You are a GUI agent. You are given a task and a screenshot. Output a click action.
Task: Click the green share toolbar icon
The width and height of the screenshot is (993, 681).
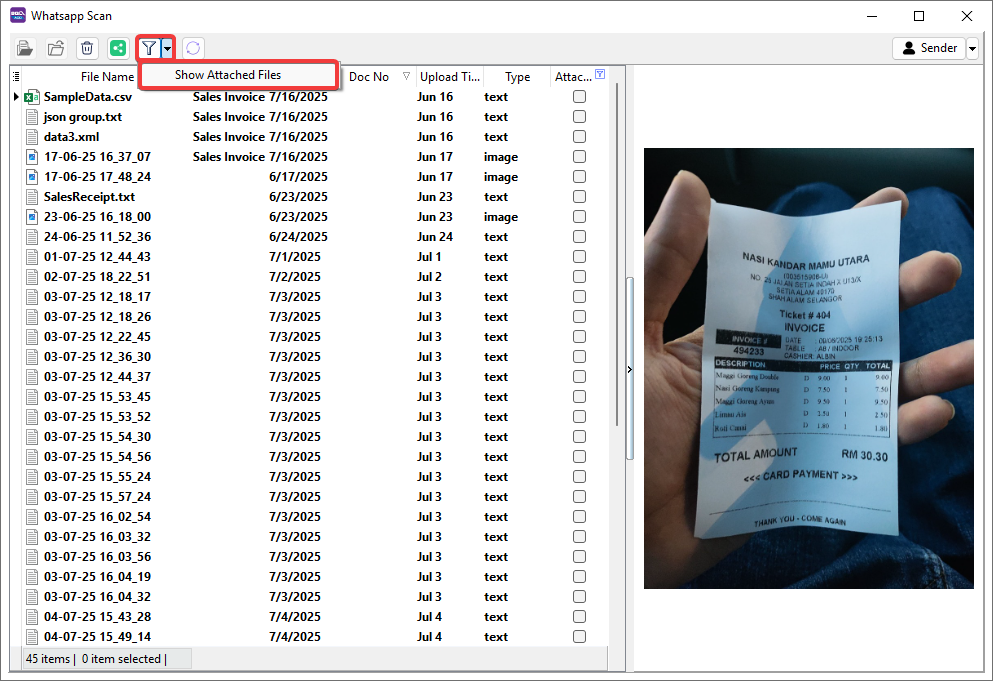click(118, 48)
